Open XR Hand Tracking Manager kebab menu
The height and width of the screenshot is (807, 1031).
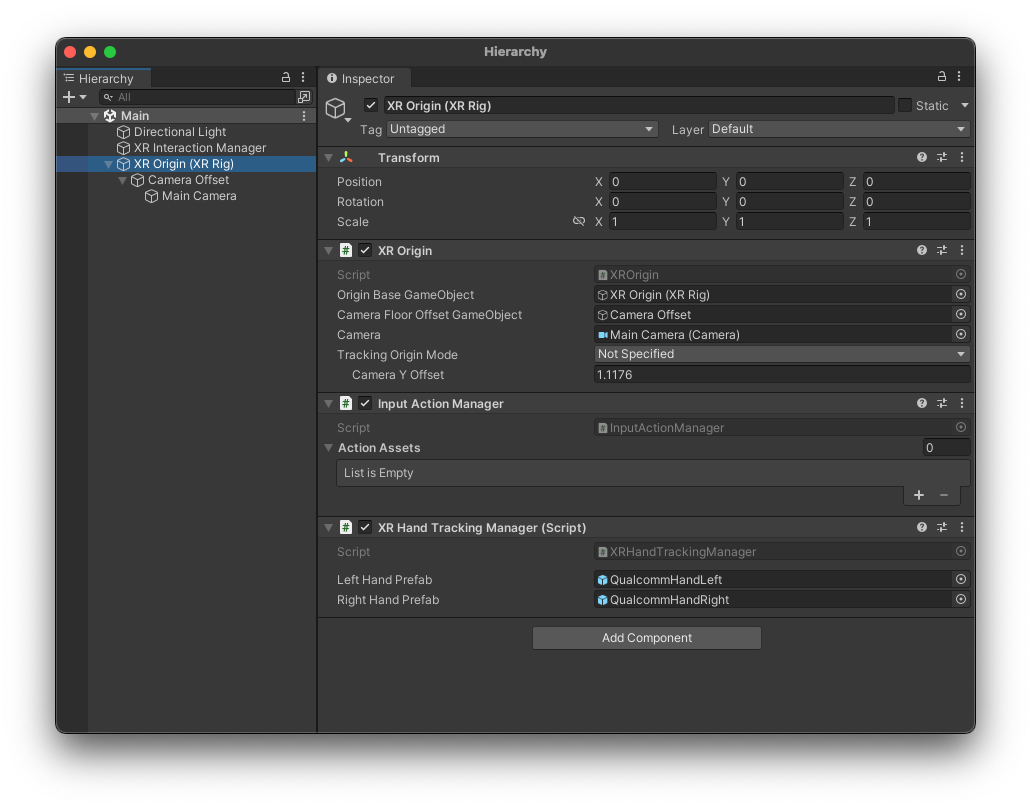962,527
